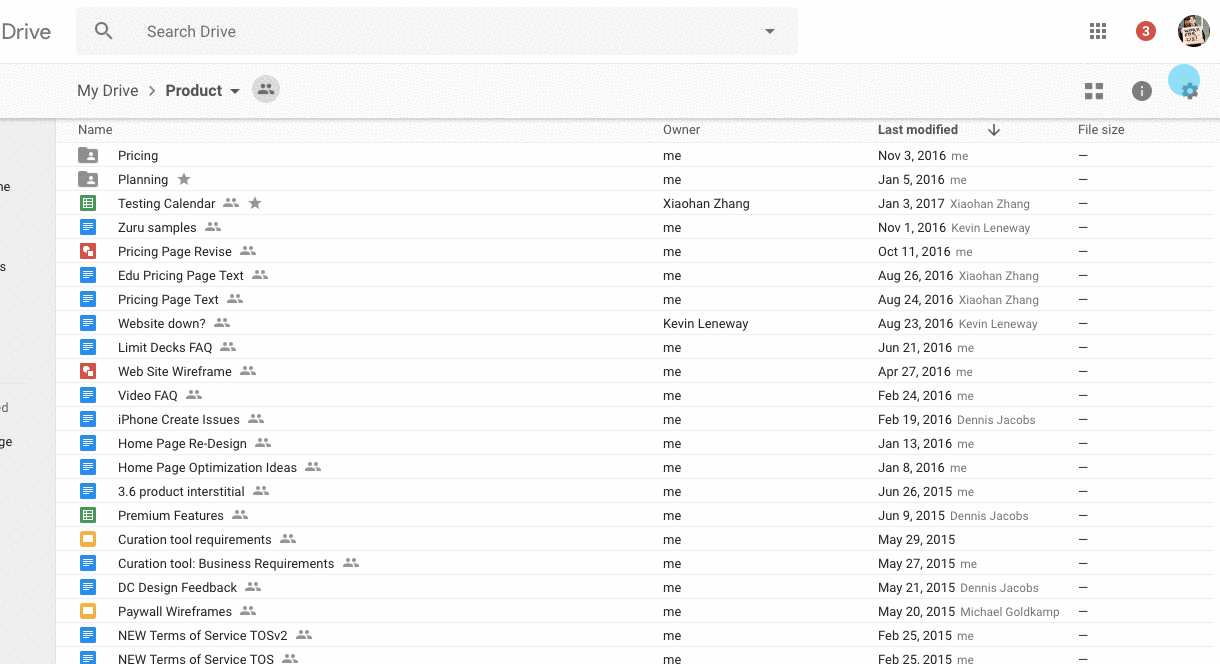Reverse sort direction arrow by Last modified

pos(994,130)
